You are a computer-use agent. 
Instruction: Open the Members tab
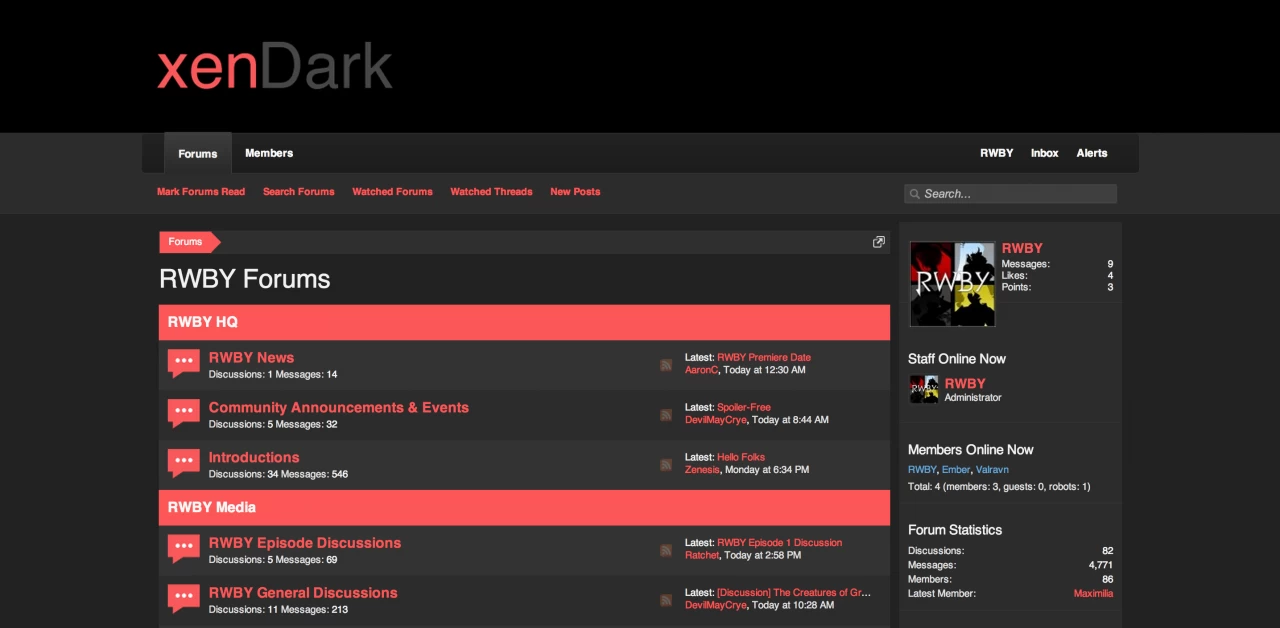point(269,153)
